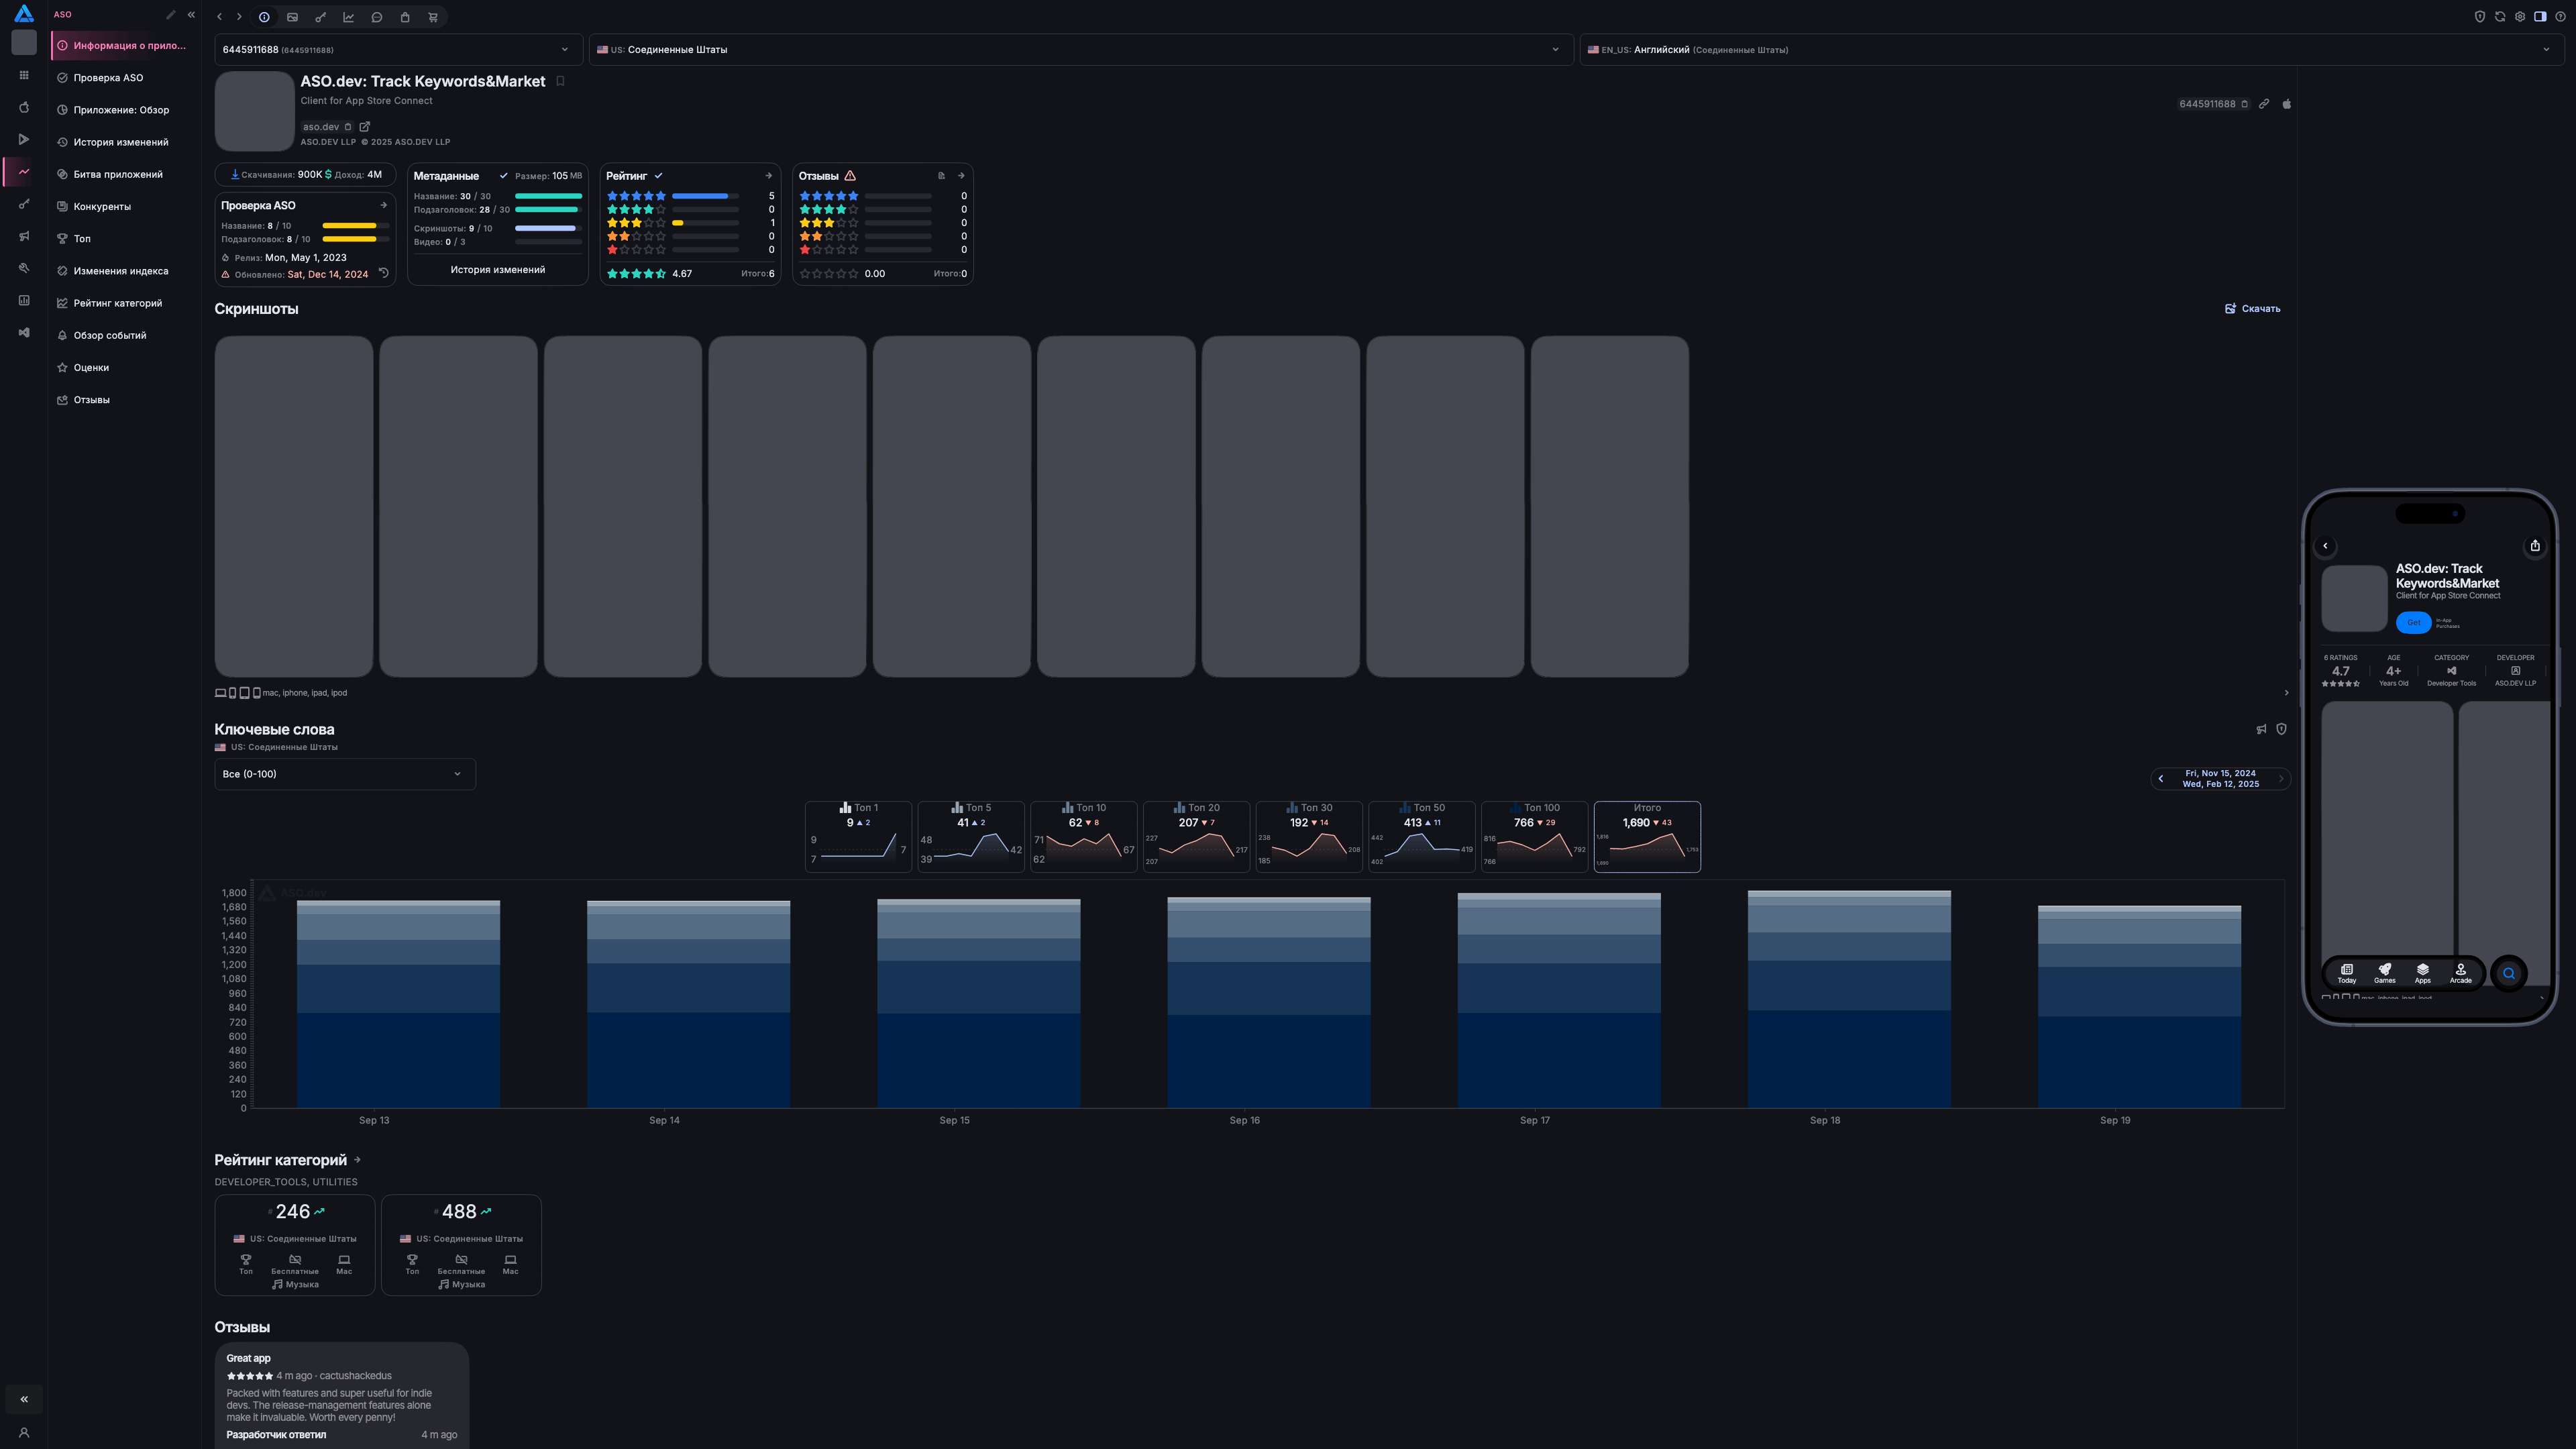Click the back button in the phone preview
Viewport: 2576px width, 1449px height.
[x=2326, y=546]
